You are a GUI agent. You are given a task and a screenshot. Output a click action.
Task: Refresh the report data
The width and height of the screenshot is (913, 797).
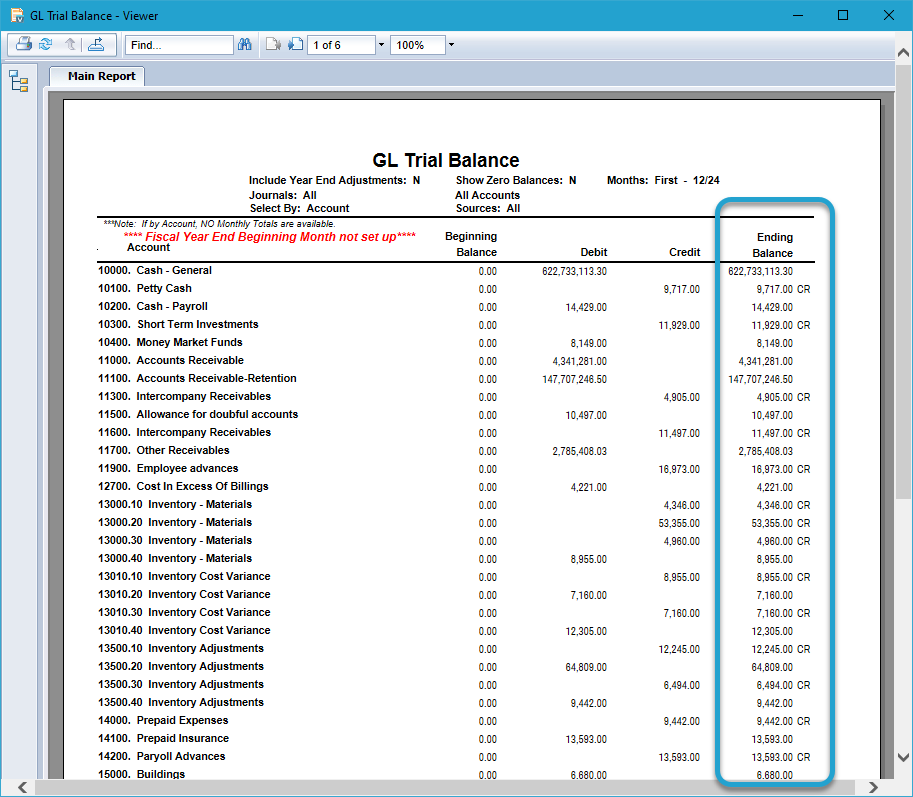click(46, 44)
